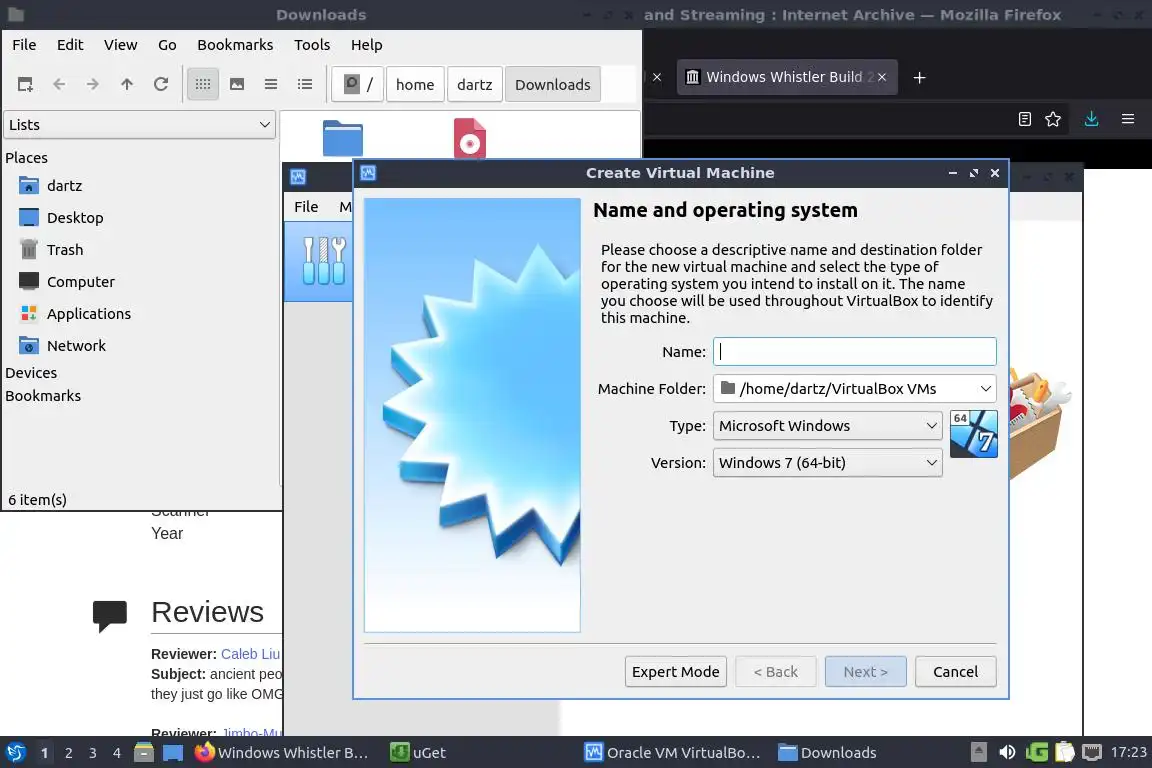This screenshot has width=1152, height=768.
Task: Open file manager launcher in taskbar
Action: [144, 753]
